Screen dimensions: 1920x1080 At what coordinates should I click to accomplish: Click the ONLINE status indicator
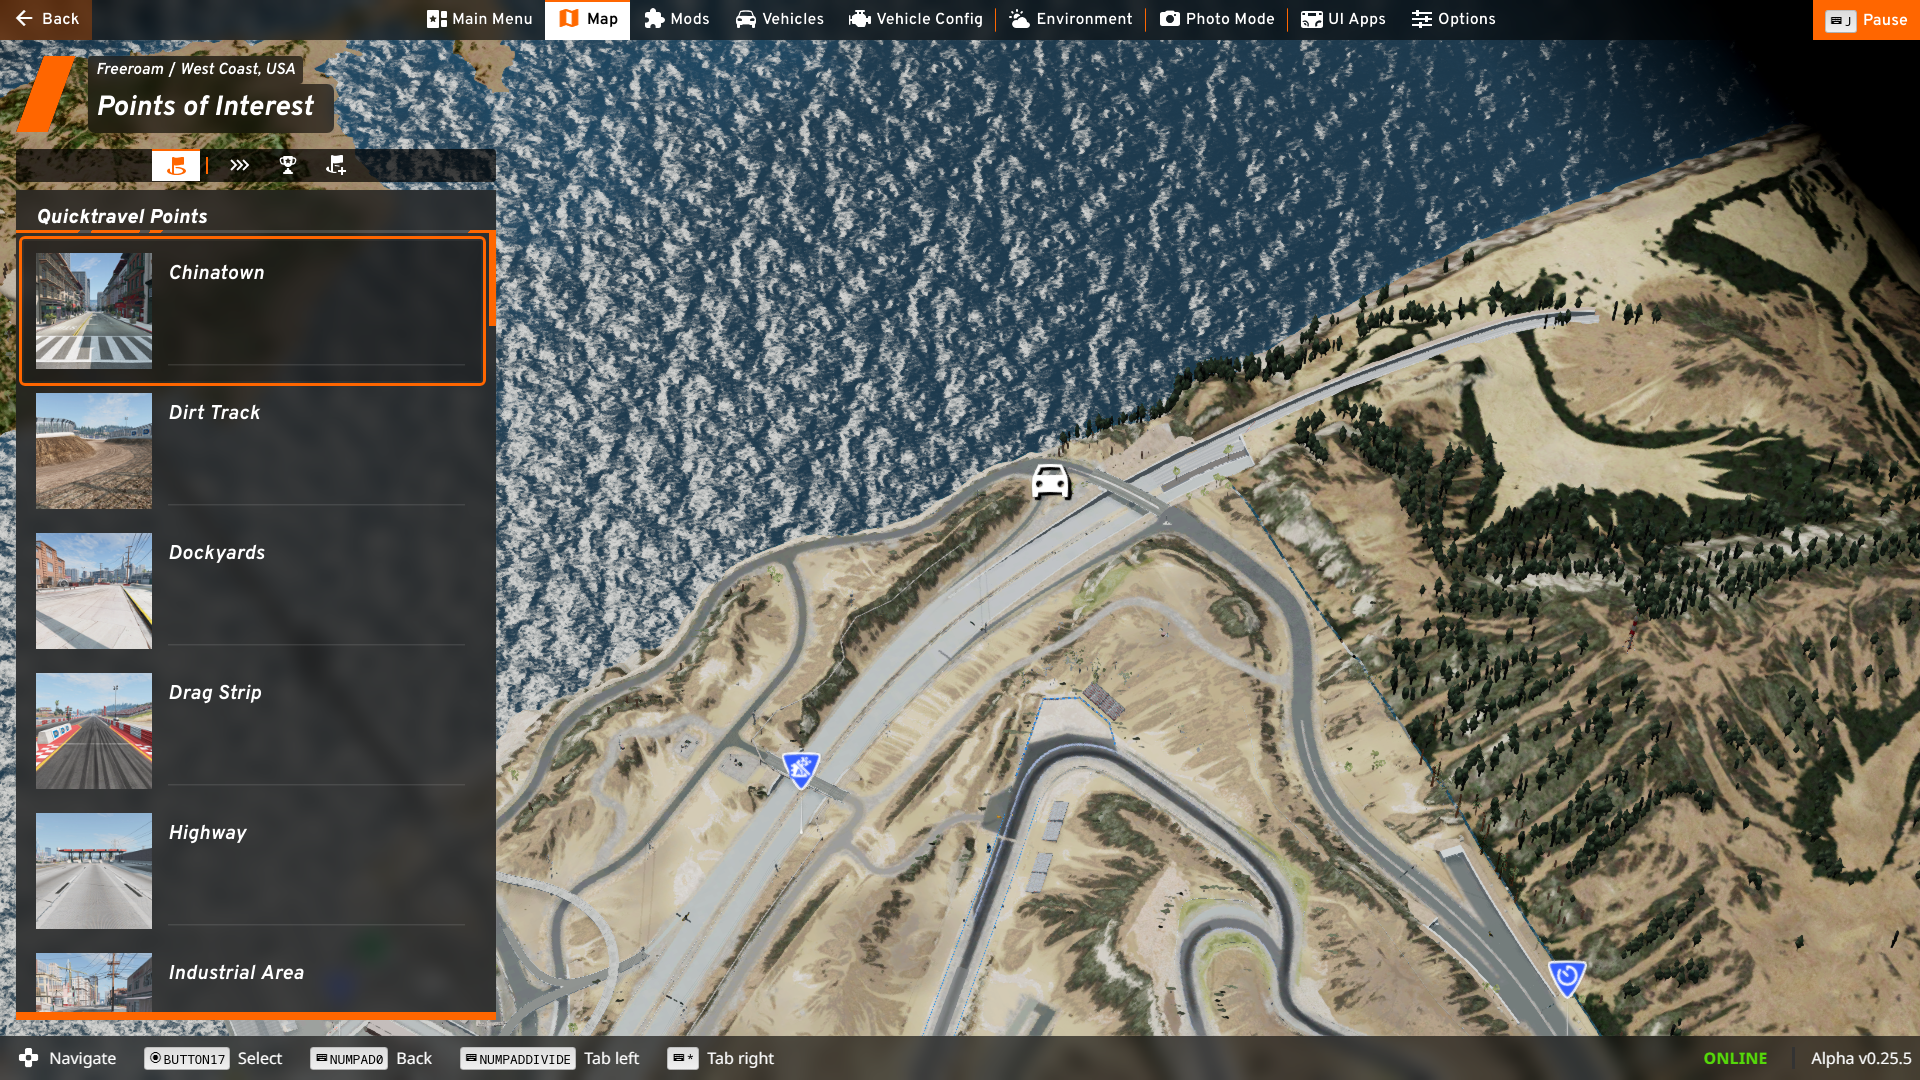click(1735, 1058)
